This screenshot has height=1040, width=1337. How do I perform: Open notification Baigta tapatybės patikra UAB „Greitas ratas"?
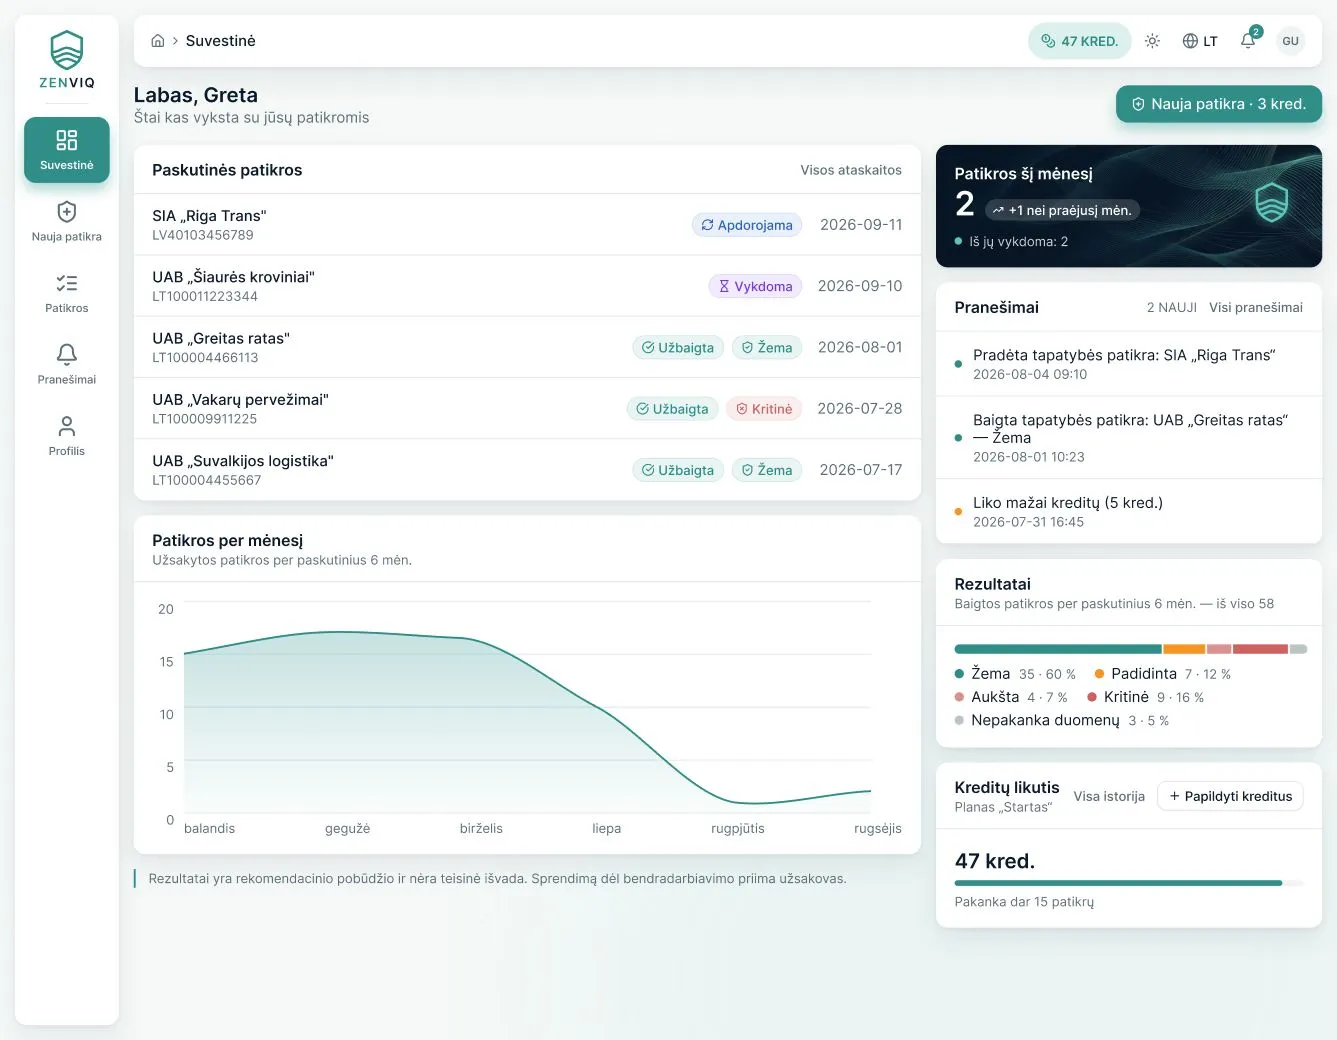click(1129, 438)
